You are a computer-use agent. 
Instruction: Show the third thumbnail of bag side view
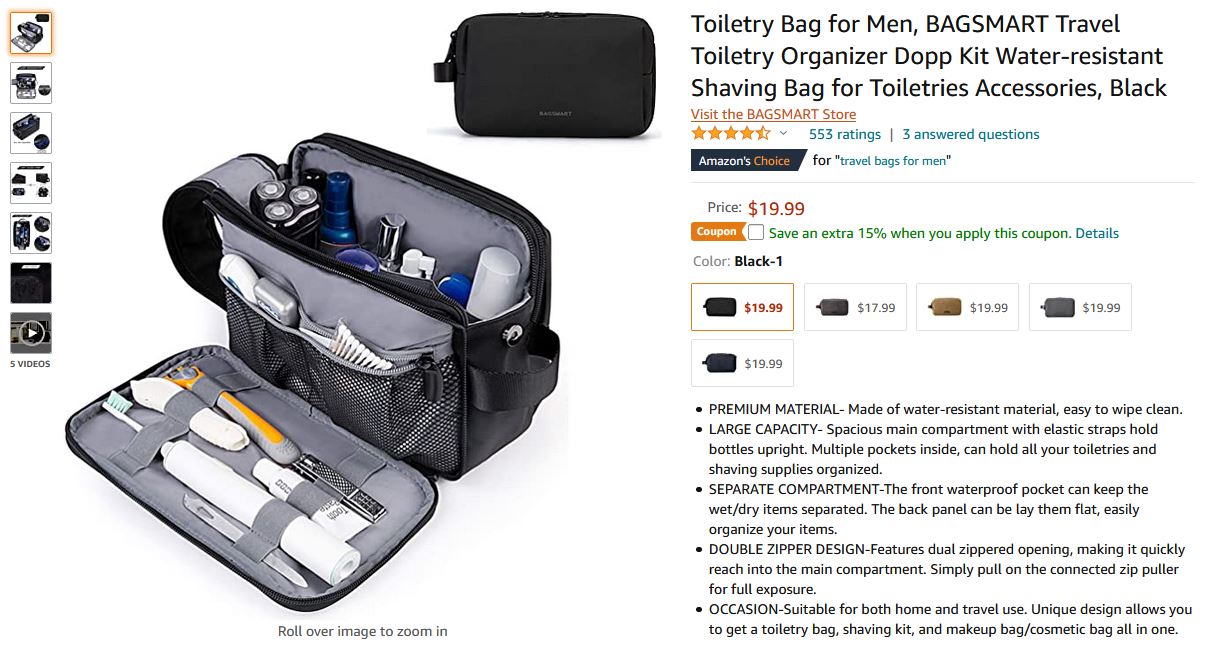(x=30, y=133)
